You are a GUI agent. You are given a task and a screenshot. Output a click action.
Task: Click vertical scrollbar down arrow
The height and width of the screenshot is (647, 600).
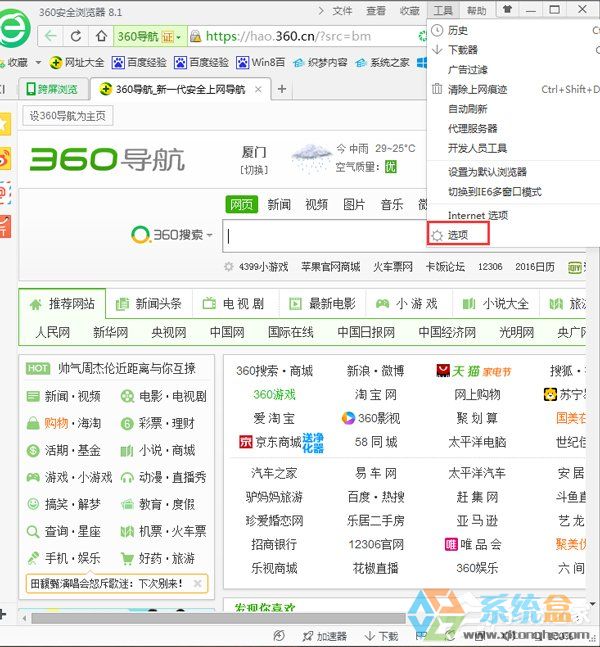pyautogui.click(x=593, y=603)
